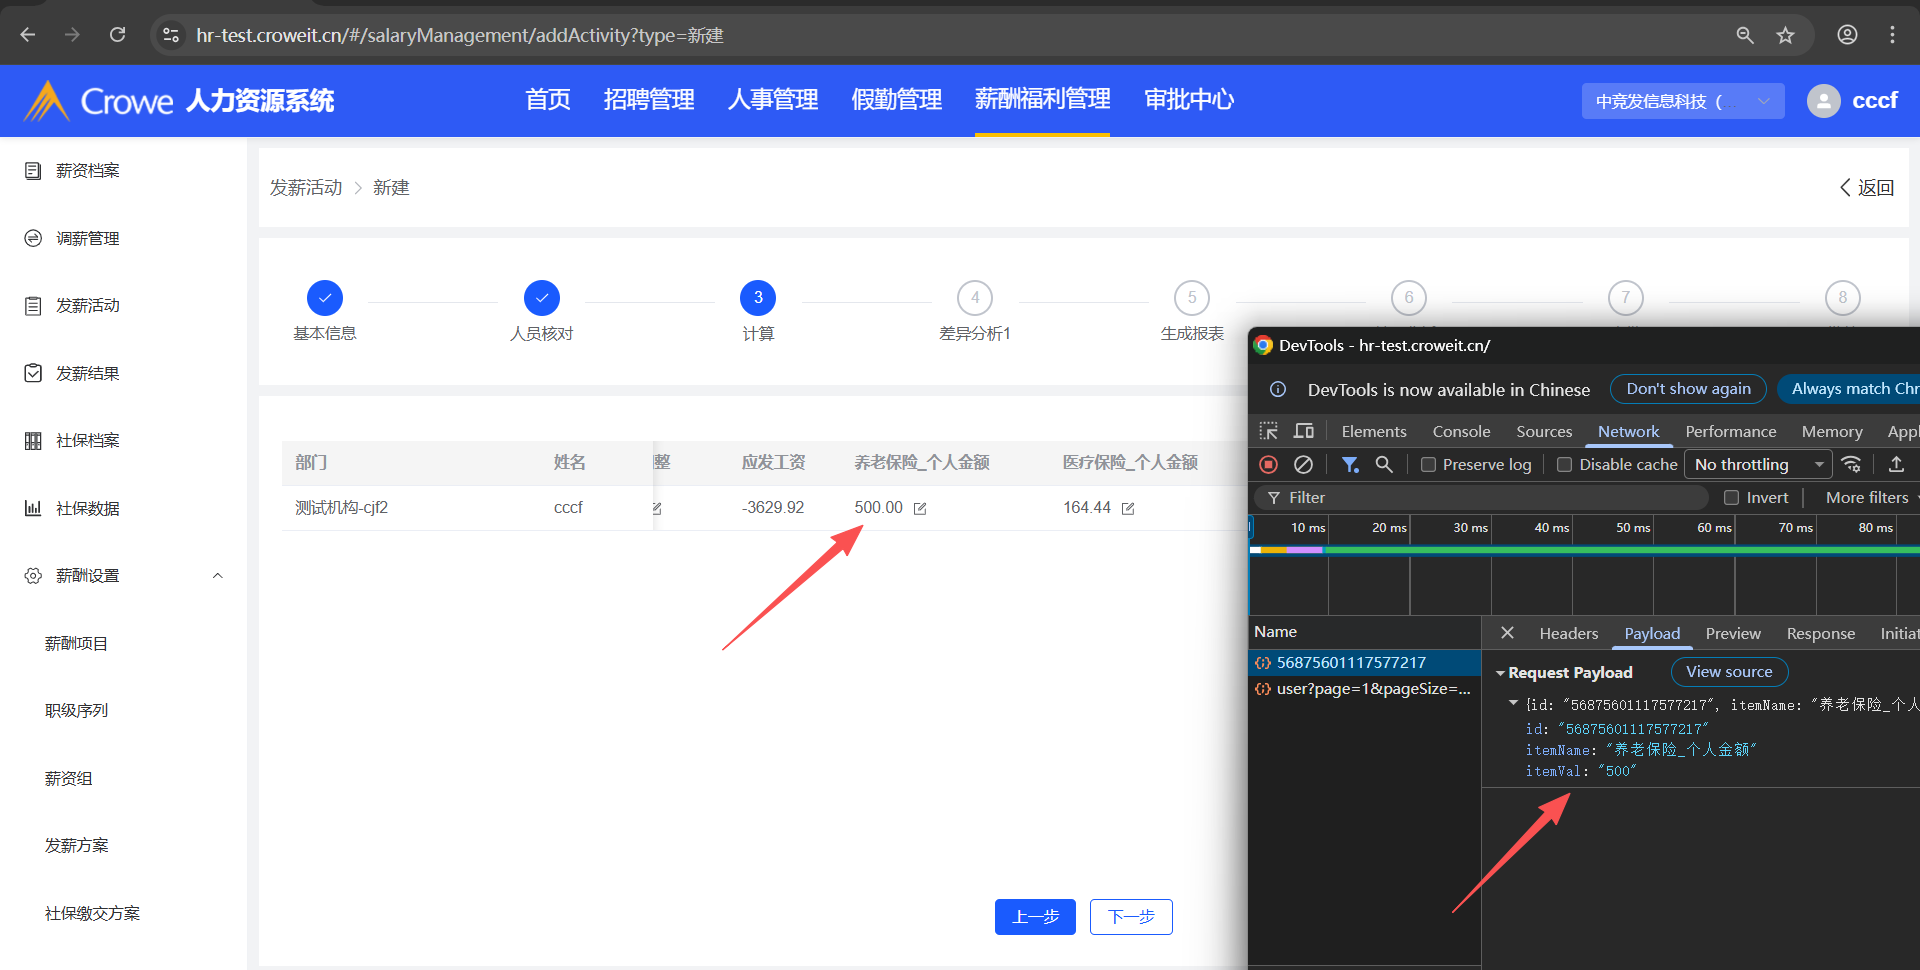Toggle the device toolbar icon

click(x=1304, y=431)
